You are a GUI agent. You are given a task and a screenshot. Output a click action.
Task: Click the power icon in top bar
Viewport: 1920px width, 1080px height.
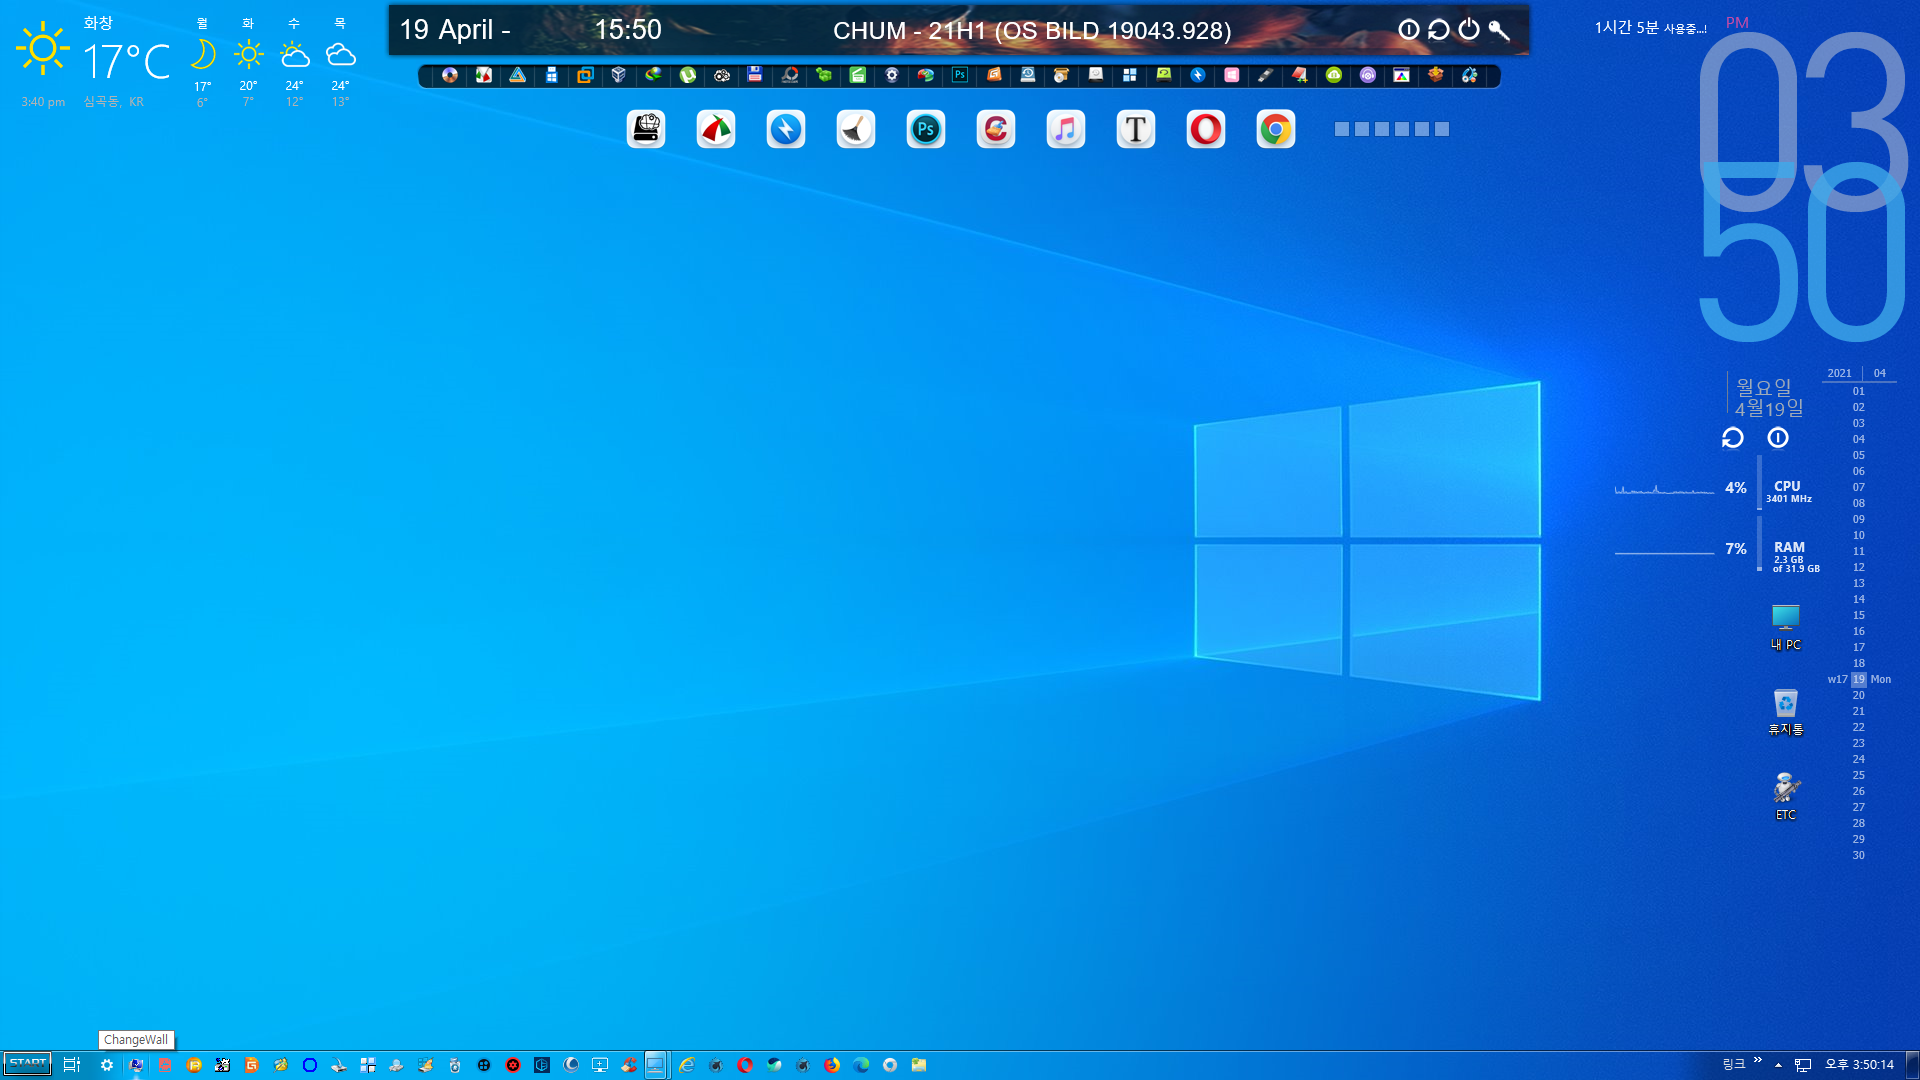1469,30
